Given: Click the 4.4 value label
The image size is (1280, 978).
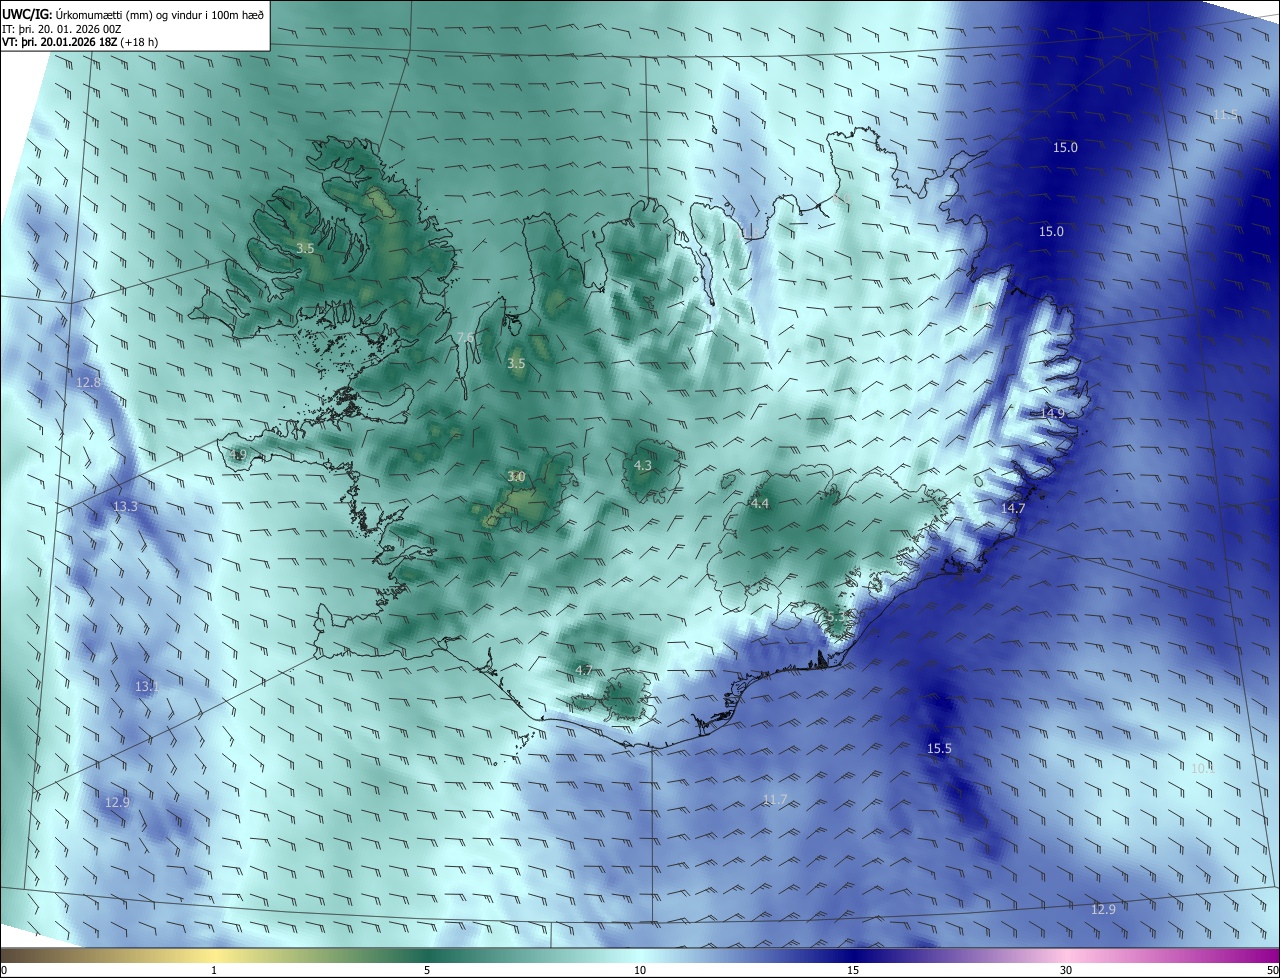Looking at the screenshot, I should tap(760, 503).
